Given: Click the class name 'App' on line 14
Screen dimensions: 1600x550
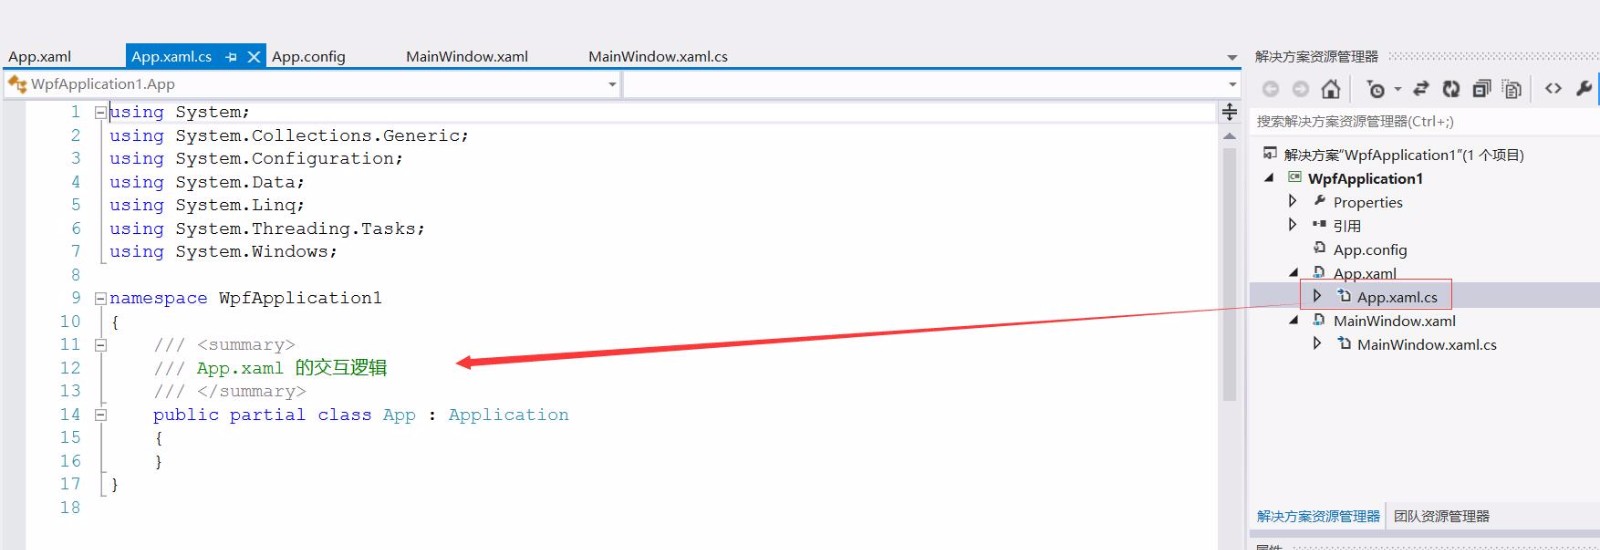Looking at the screenshot, I should click(399, 415).
